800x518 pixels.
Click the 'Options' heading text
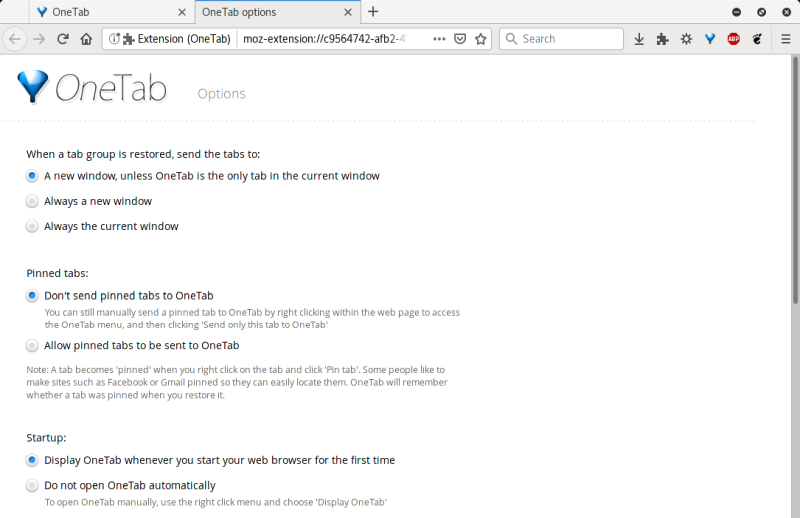221,94
